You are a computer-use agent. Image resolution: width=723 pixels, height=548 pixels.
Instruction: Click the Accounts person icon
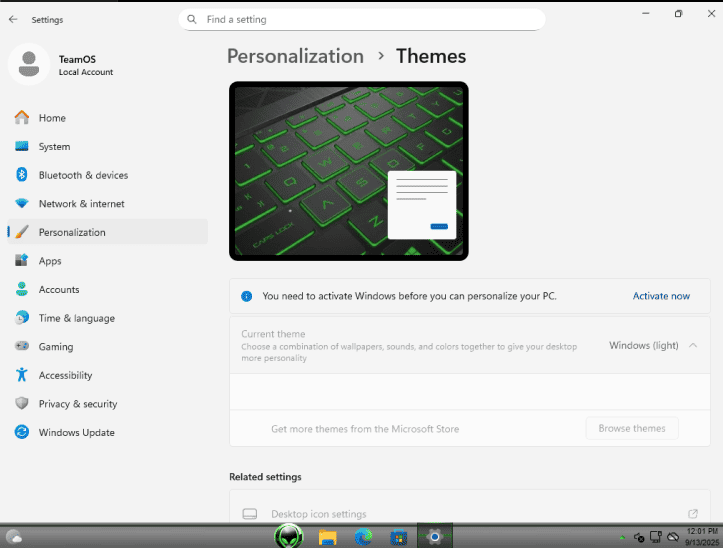coord(22,289)
